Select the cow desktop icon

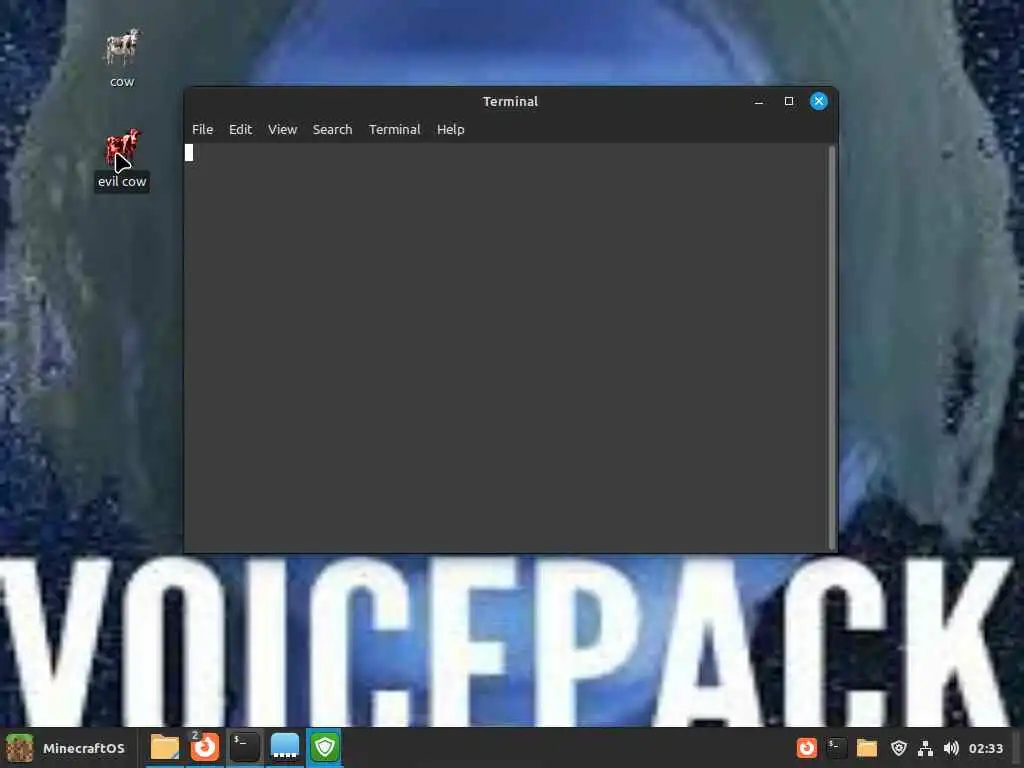tap(122, 57)
